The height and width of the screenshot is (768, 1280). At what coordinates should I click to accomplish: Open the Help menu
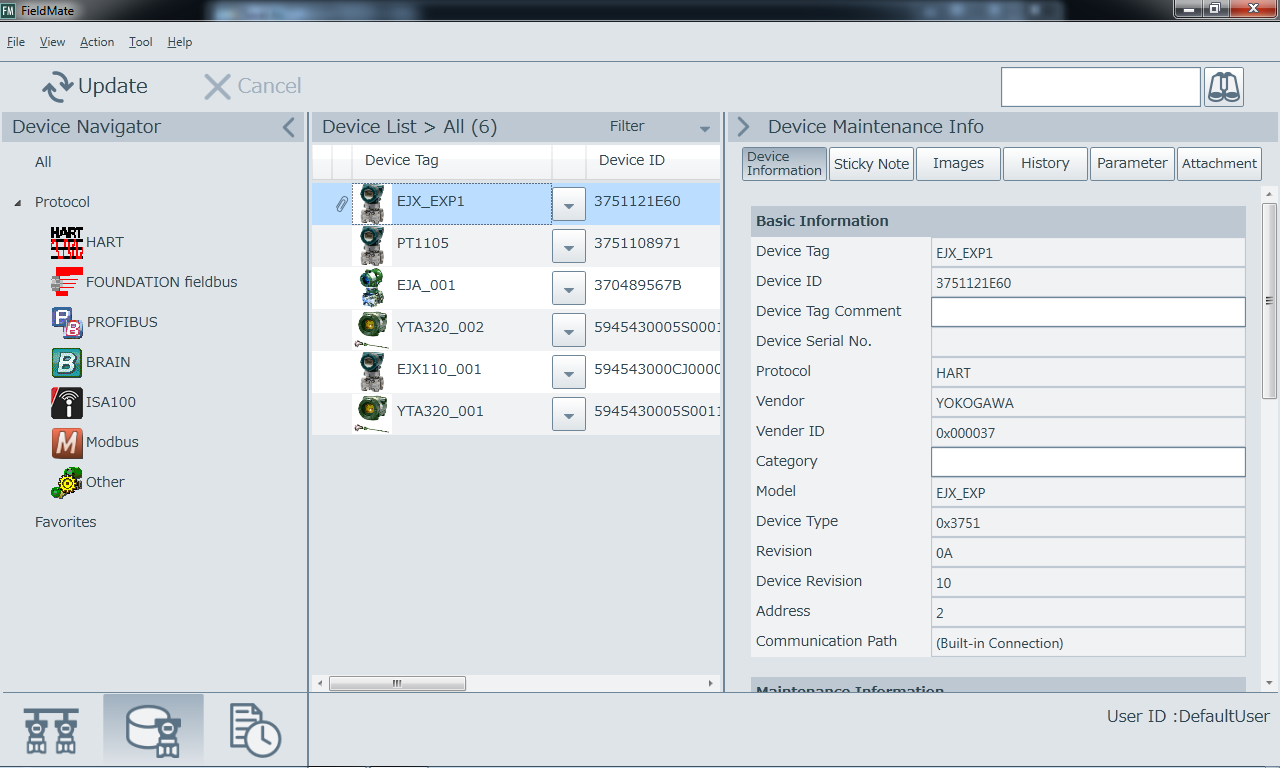[180, 42]
